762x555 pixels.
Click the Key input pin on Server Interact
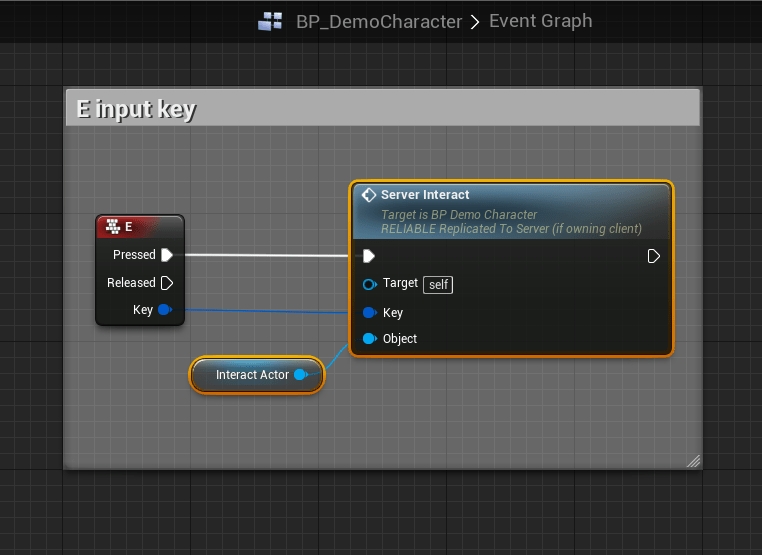pyautogui.click(x=369, y=313)
